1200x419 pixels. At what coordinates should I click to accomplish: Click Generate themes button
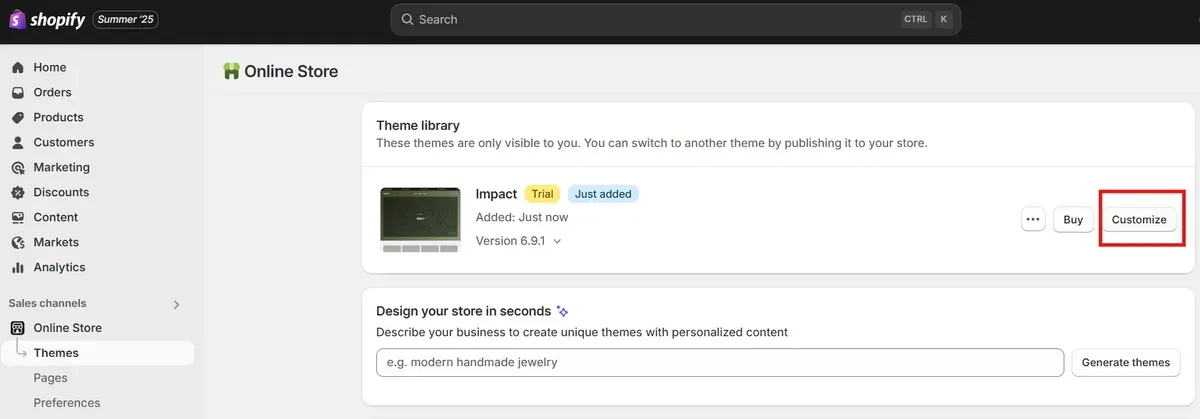1126,362
